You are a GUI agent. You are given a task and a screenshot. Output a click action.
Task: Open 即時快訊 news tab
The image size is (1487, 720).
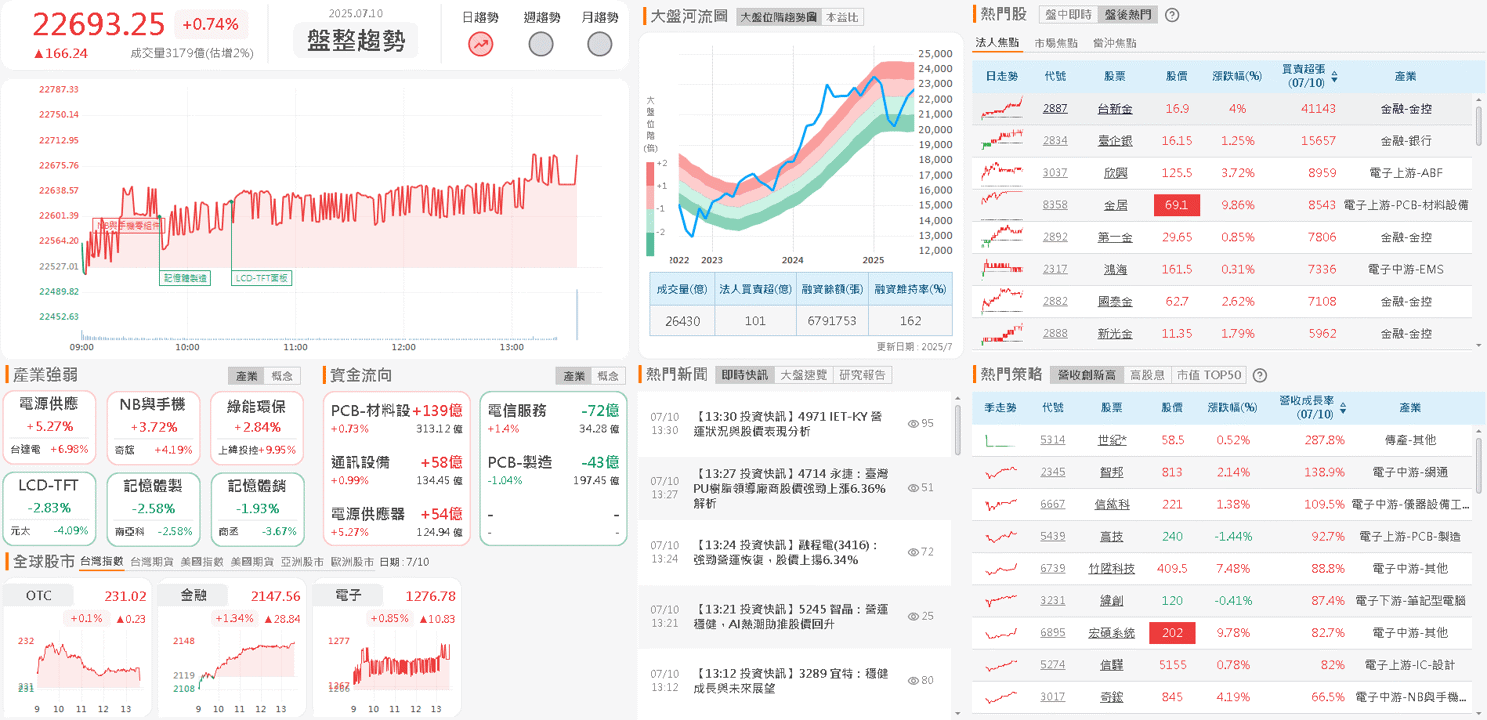click(x=745, y=374)
